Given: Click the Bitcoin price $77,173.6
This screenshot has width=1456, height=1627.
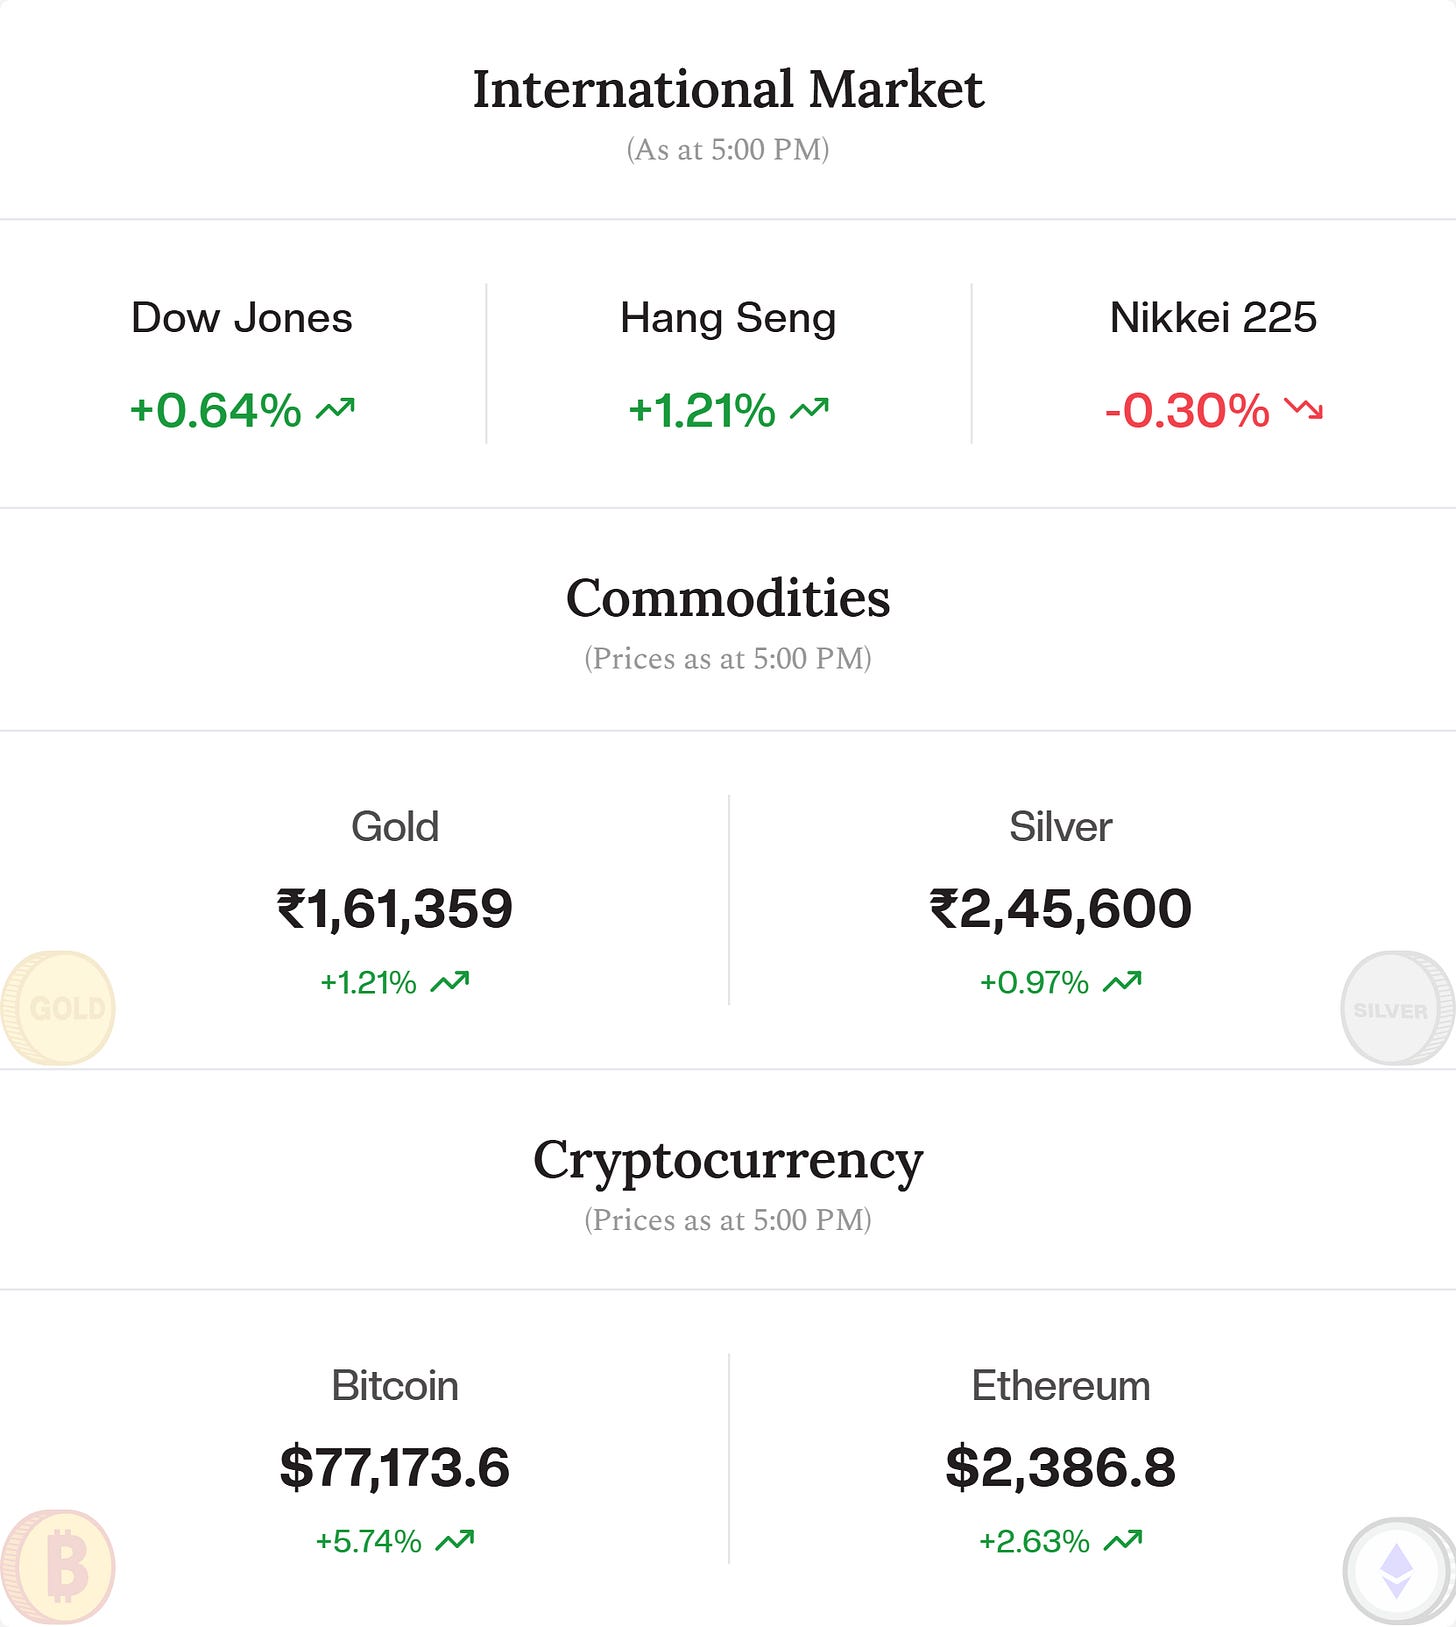Looking at the screenshot, I should point(394,1468).
